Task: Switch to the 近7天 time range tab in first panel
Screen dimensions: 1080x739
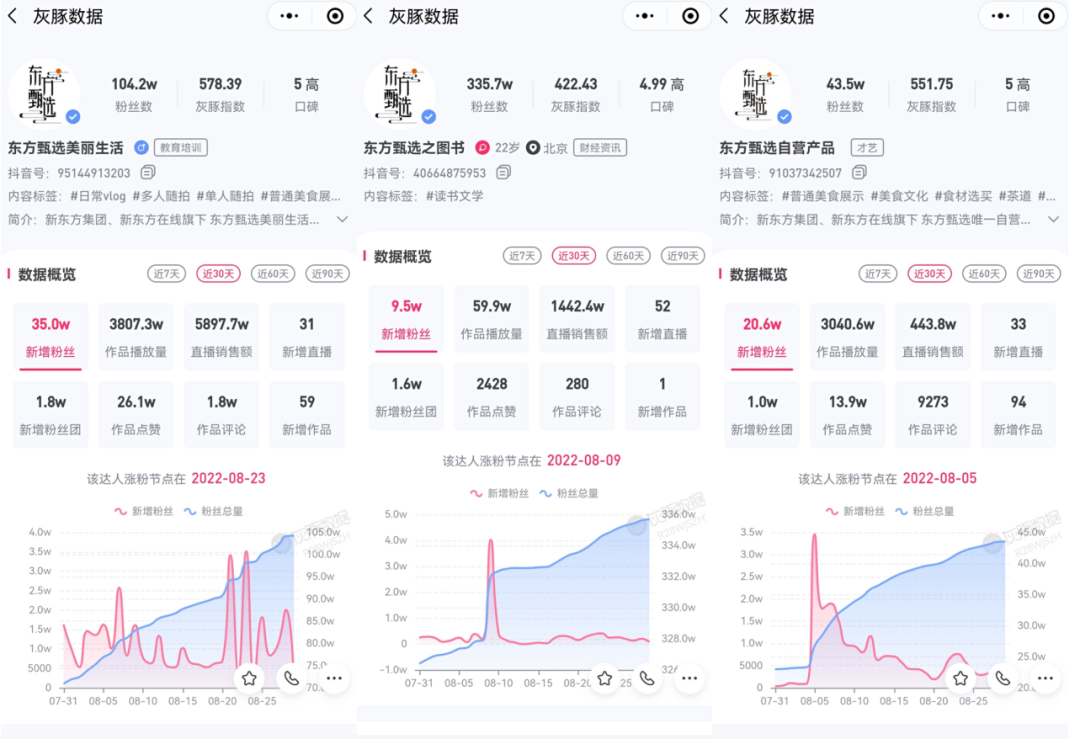Action: click(x=166, y=272)
